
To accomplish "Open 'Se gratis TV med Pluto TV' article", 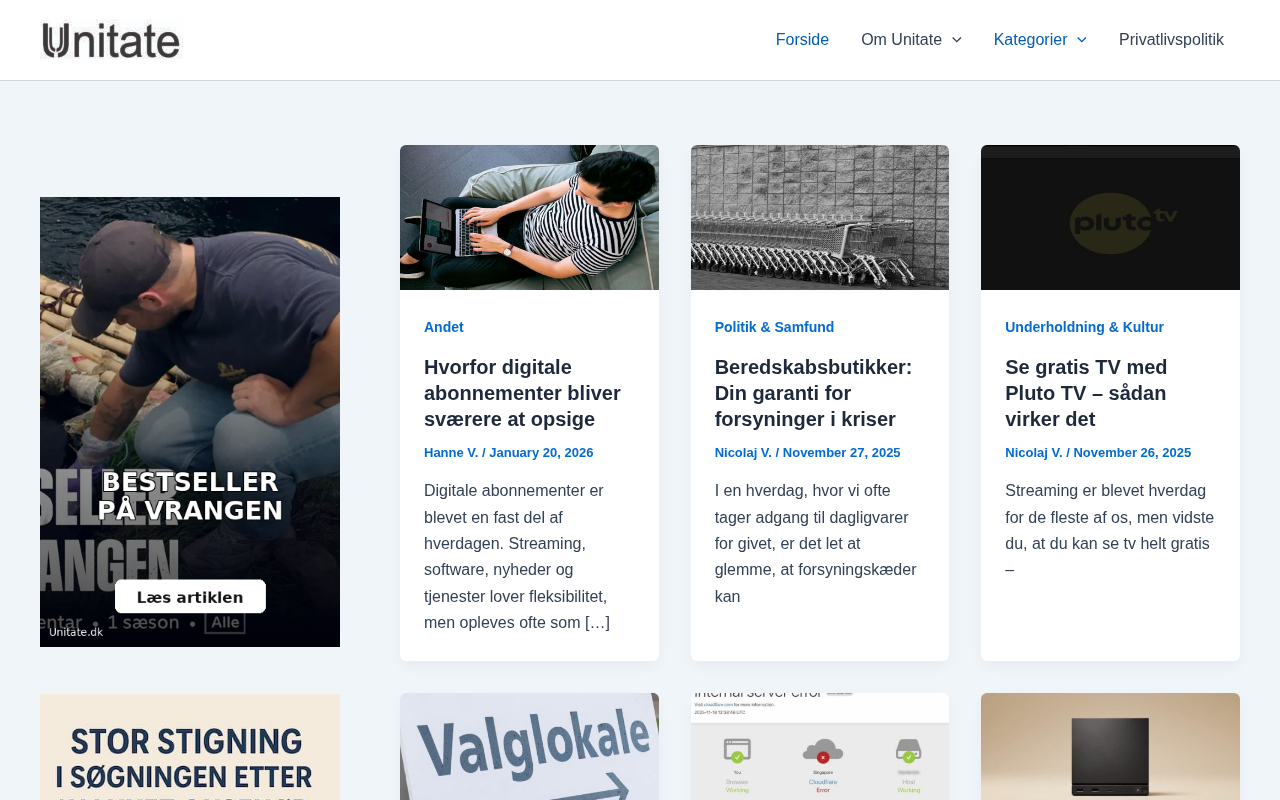I will [x=1086, y=393].
